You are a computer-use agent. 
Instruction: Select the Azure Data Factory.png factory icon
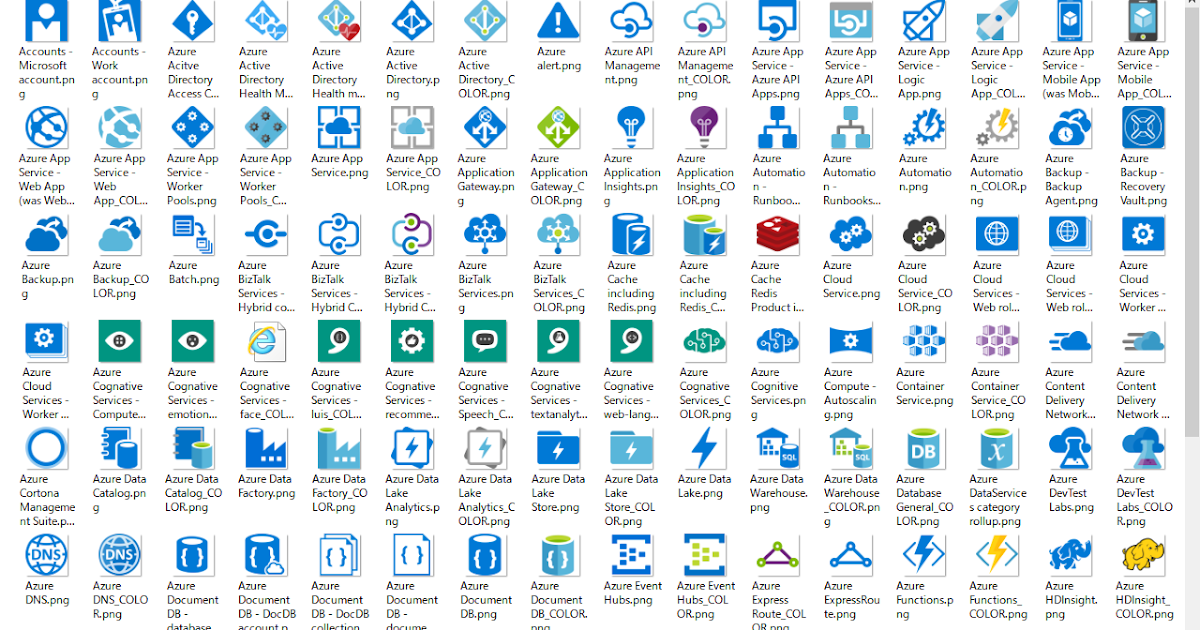point(265,448)
